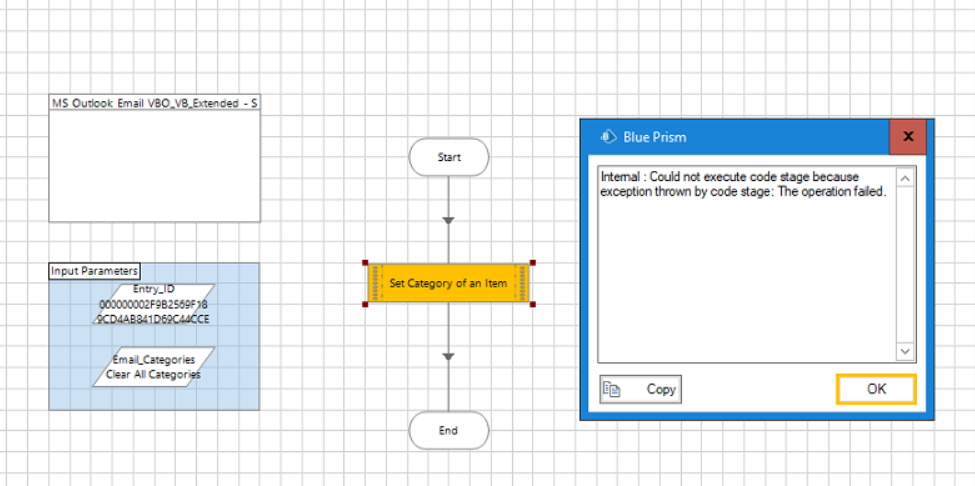The width and height of the screenshot is (975, 486).
Task: Select bottom-right resize handle of selected stage
Action: (532, 304)
